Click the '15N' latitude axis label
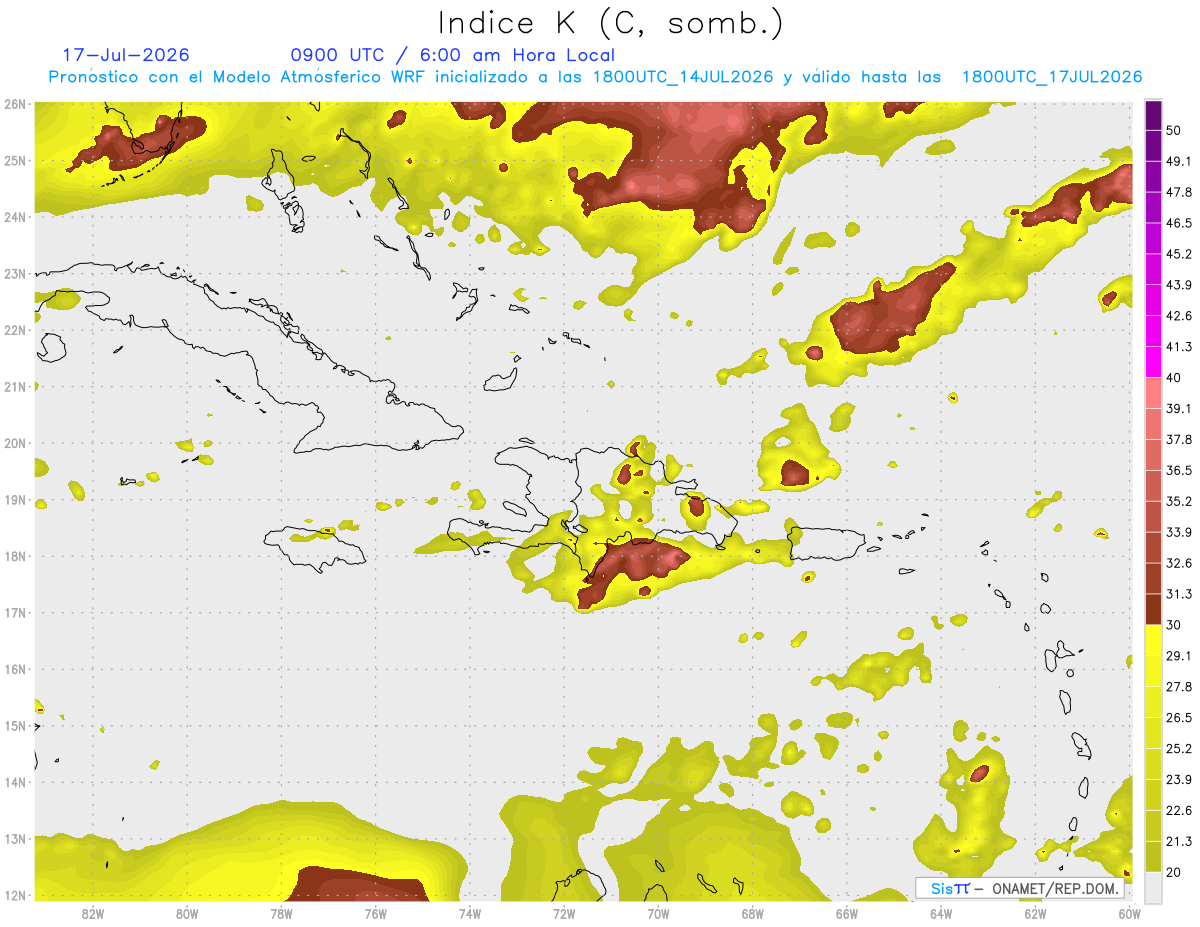 pyautogui.click(x=15, y=725)
